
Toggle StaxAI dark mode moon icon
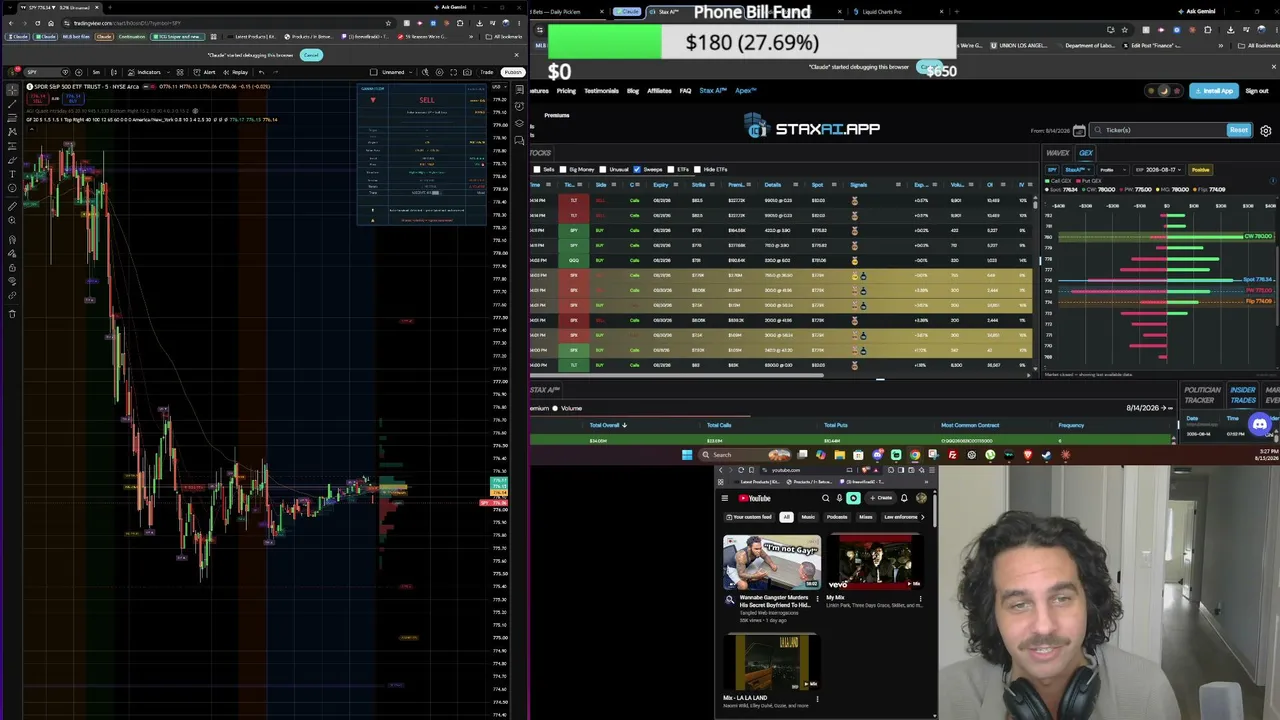point(1163,91)
